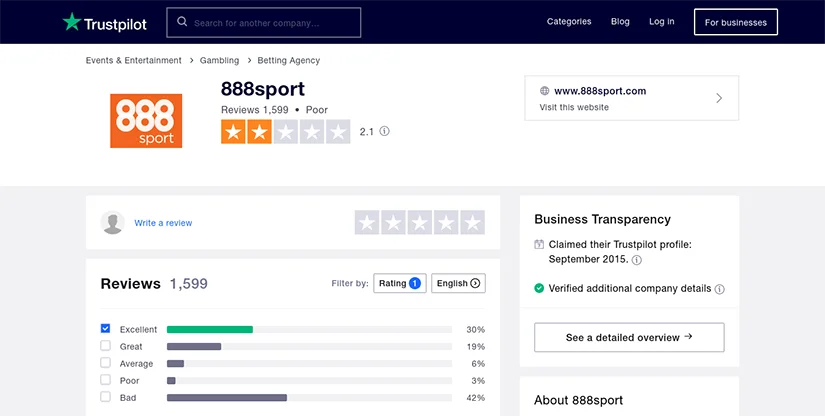Check the Poor rating checkbox
The image size is (825, 416).
105,380
